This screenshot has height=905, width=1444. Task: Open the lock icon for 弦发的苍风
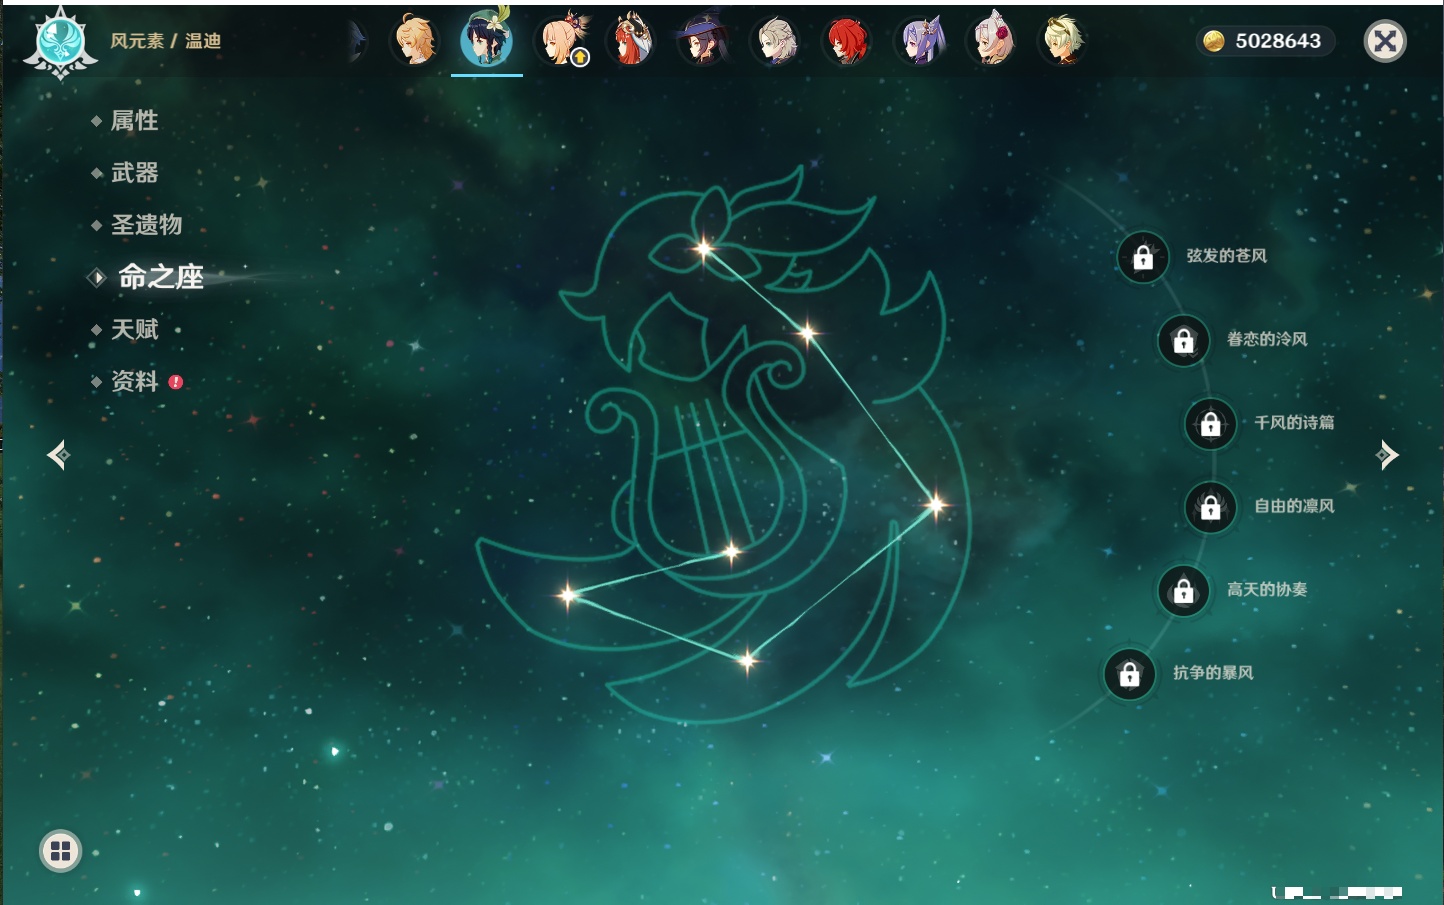(x=1143, y=257)
